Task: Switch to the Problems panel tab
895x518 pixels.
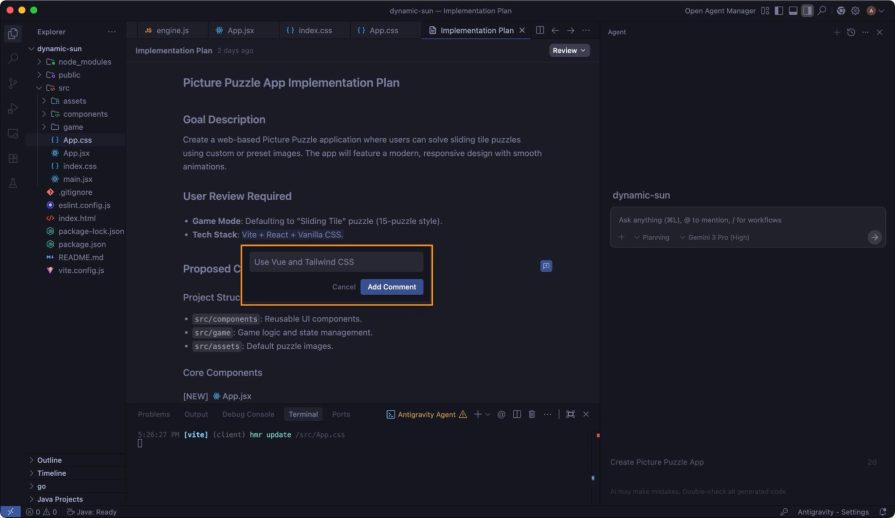Action: (154, 414)
